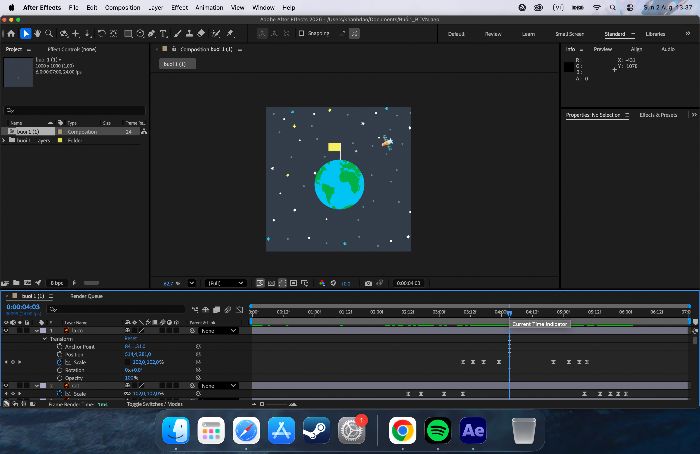The height and width of the screenshot is (454, 700).
Task: Open the Graph Editor icon
Action: point(240,309)
